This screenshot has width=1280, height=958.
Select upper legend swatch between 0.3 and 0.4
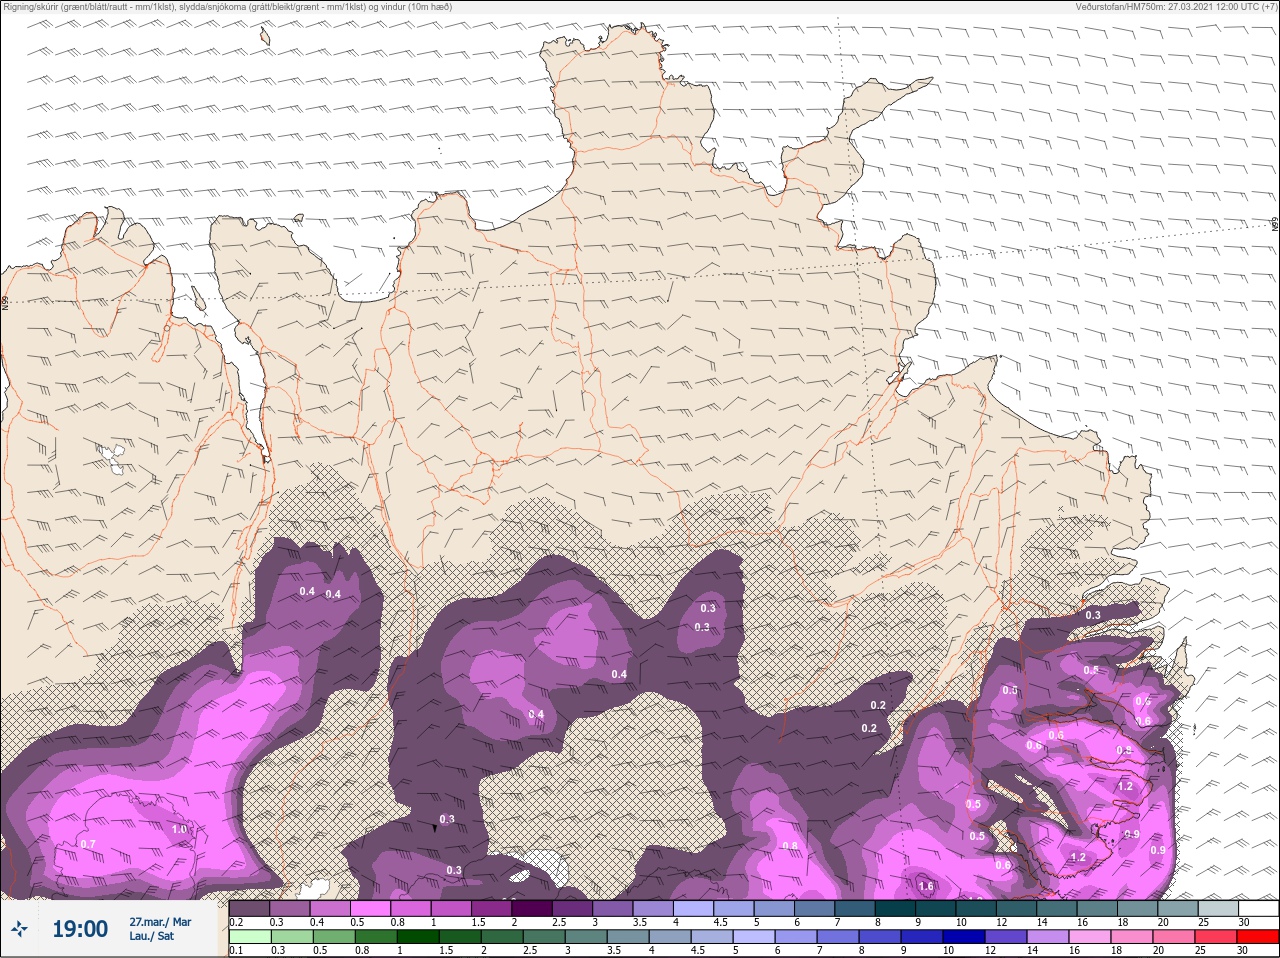point(290,908)
